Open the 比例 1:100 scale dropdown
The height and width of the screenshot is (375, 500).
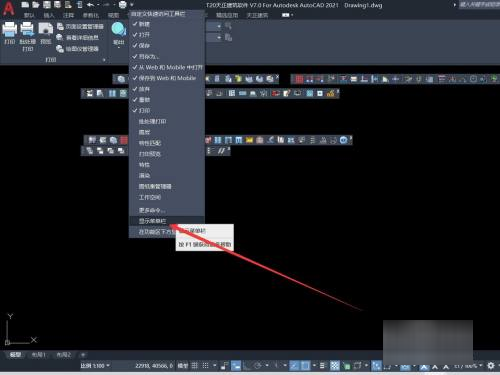(x=95, y=366)
